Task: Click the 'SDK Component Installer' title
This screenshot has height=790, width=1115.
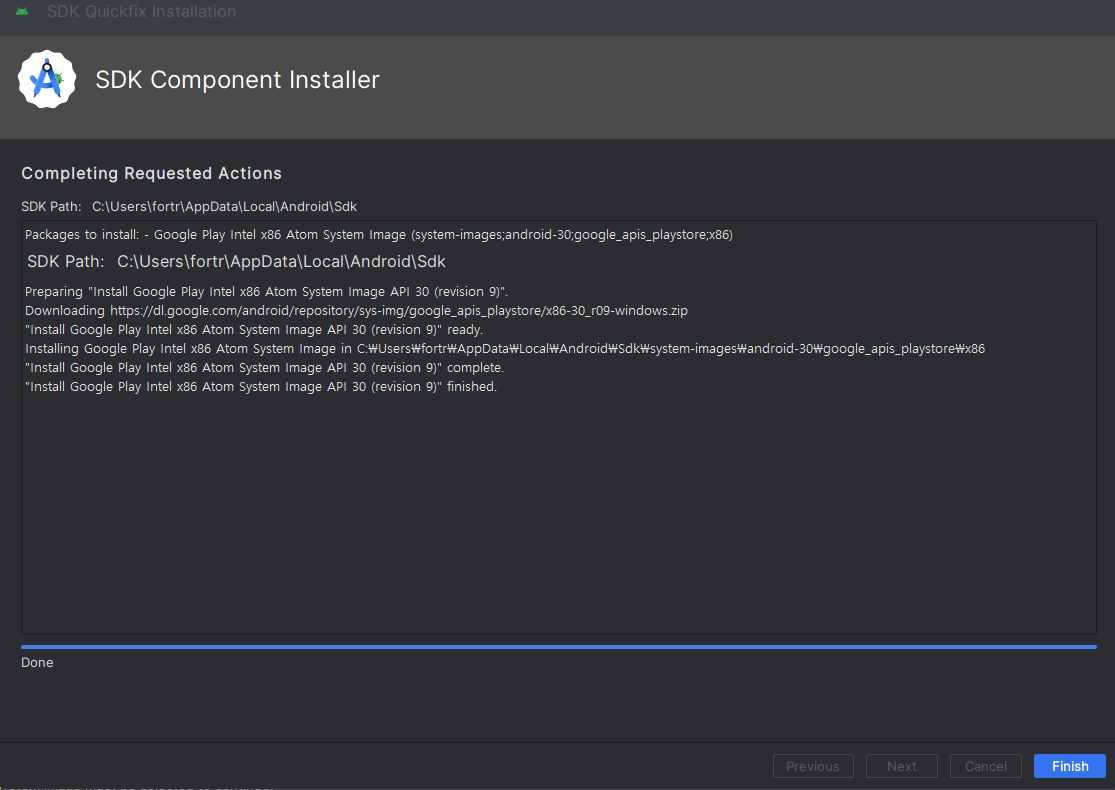Action: (x=238, y=80)
